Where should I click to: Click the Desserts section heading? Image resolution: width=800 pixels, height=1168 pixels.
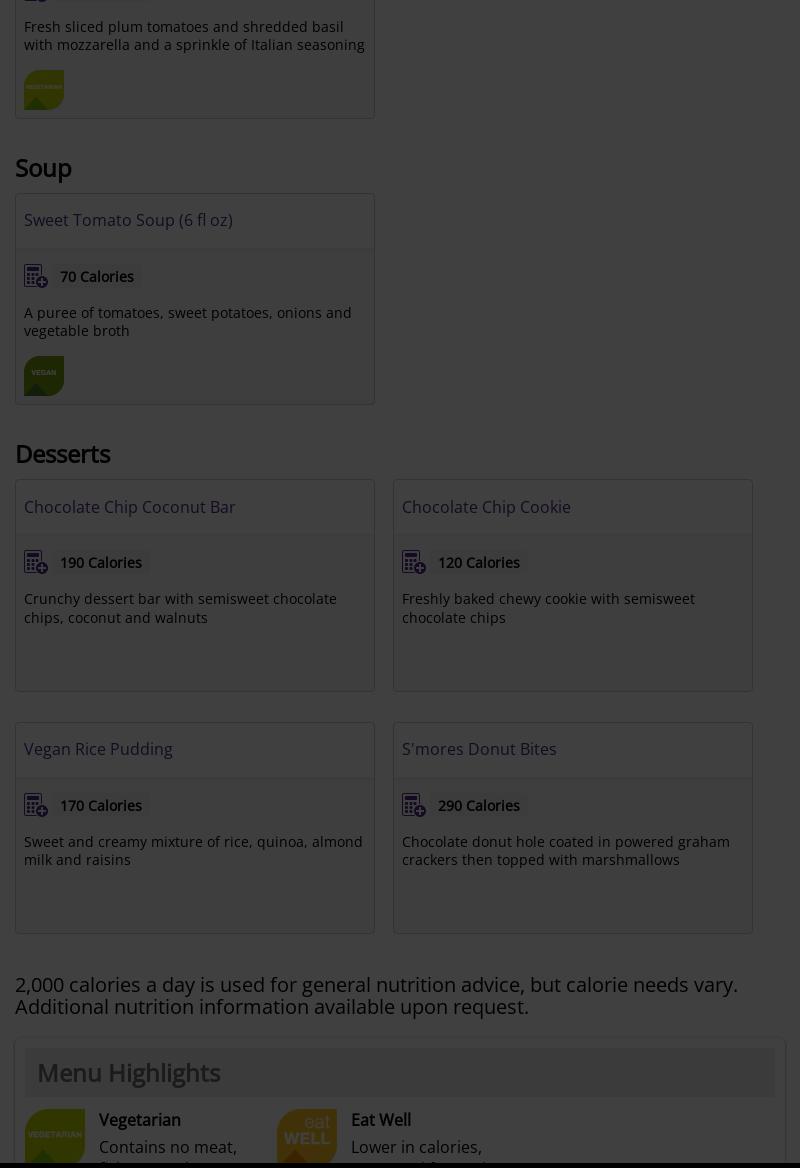pyautogui.click(x=63, y=454)
